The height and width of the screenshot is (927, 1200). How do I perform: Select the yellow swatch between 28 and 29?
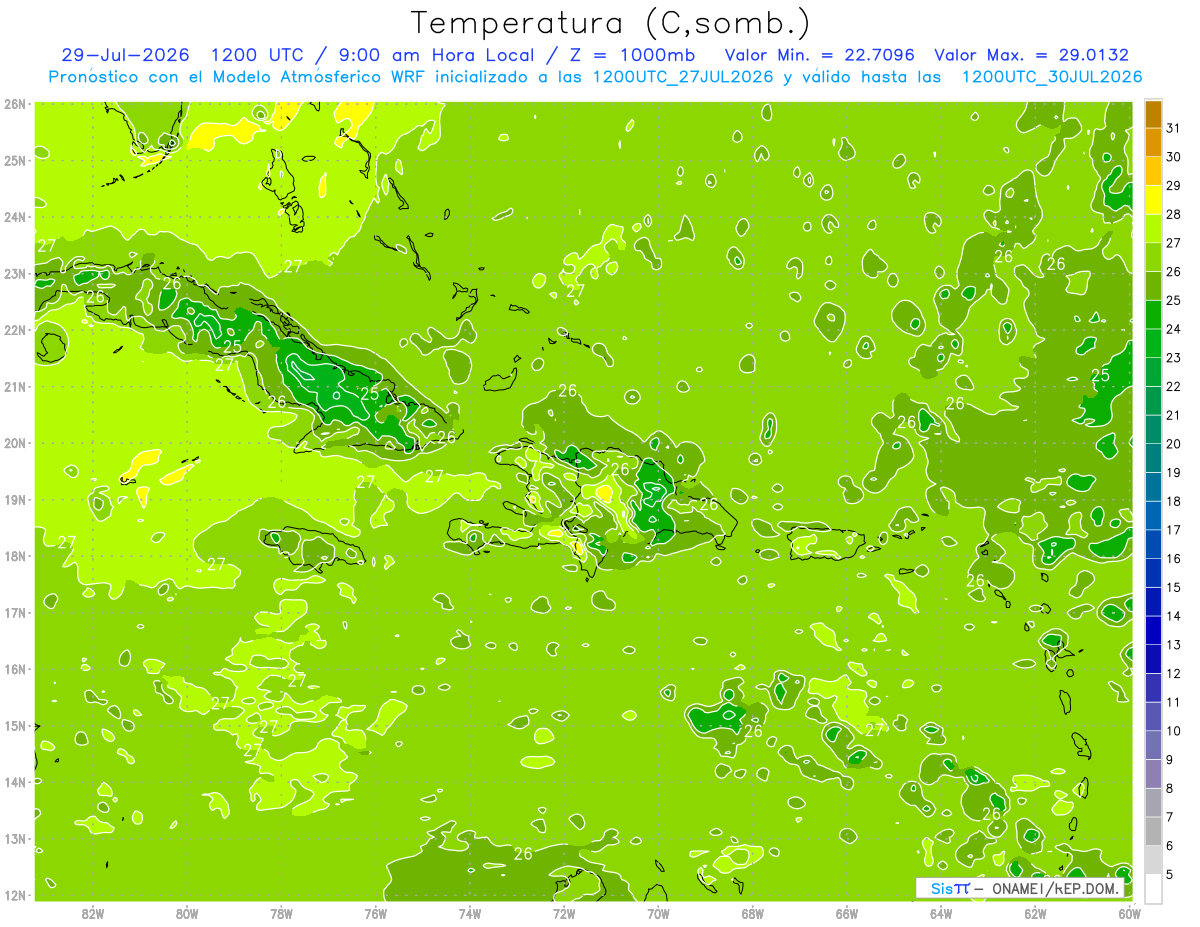(1153, 201)
